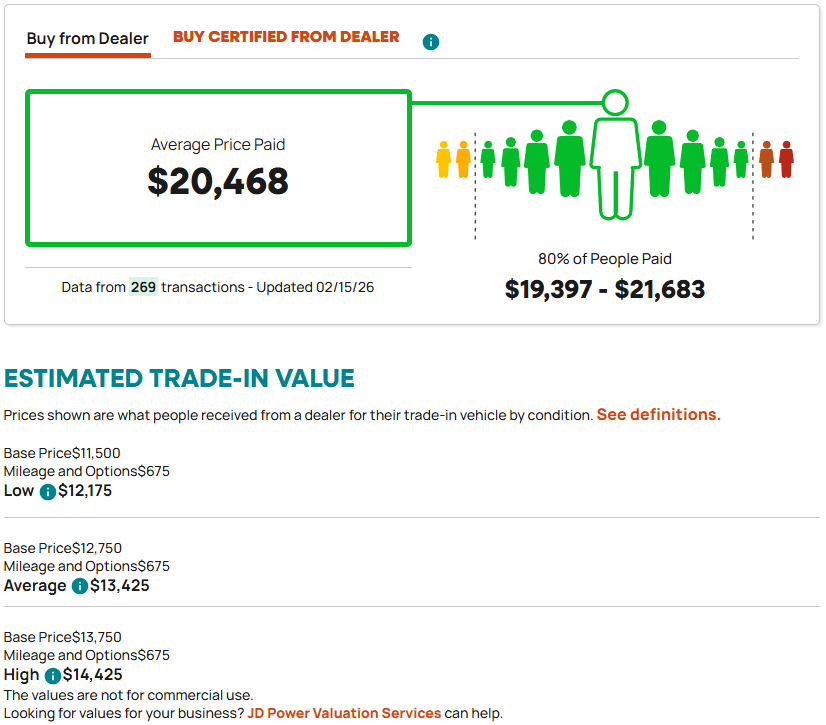Image resolution: width=826 pixels, height=725 pixels.
Task: Click info icon beside Buy Certified tab
Action: tap(431, 42)
